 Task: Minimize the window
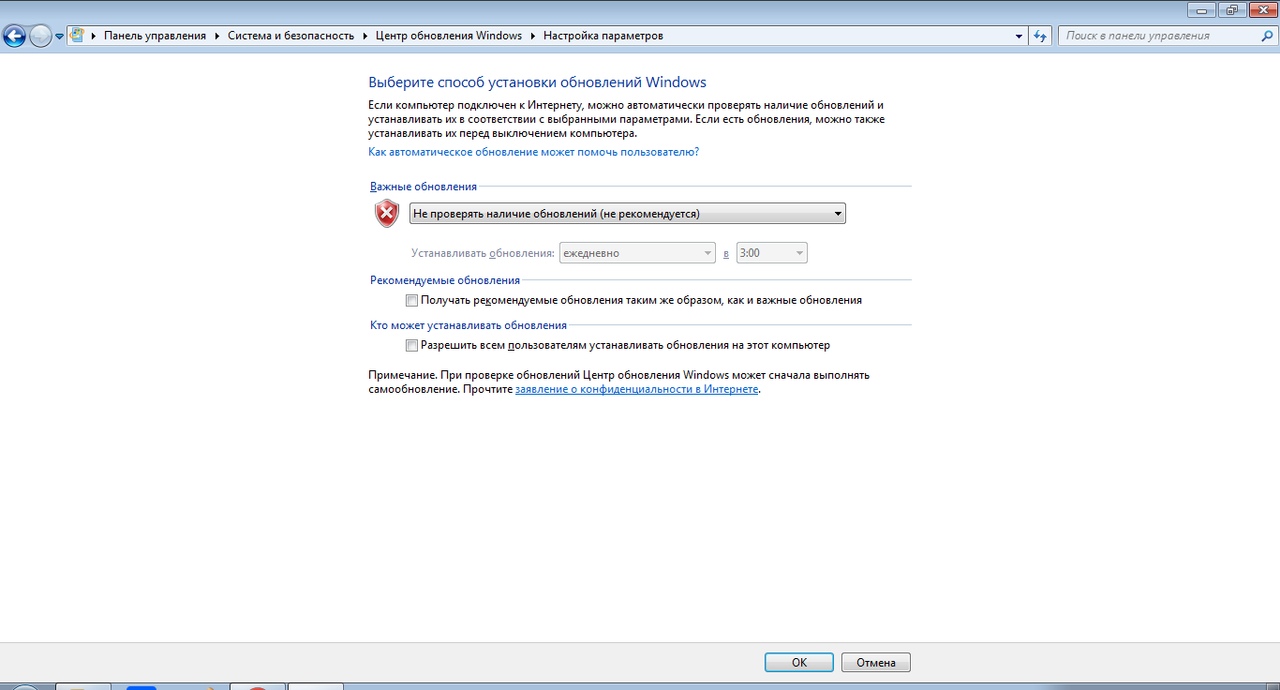pyautogui.click(x=1202, y=9)
